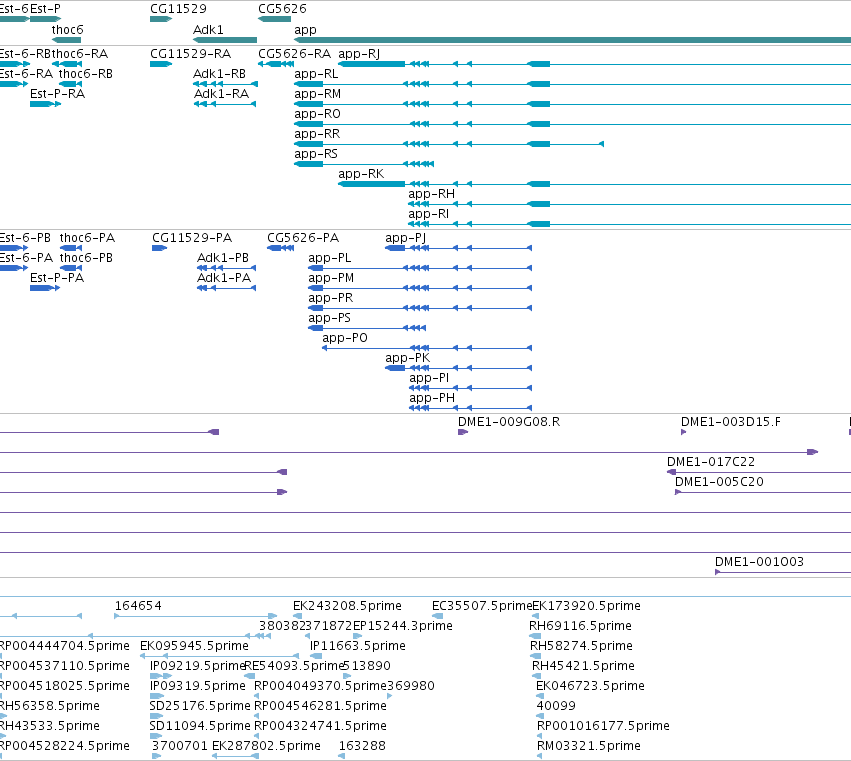Screen dimensions: 851x761
Task: Click protein app-PI label
Action: point(429,378)
